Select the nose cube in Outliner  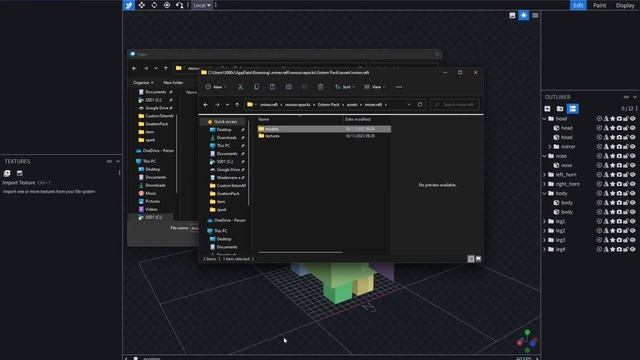[x=566, y=165]
